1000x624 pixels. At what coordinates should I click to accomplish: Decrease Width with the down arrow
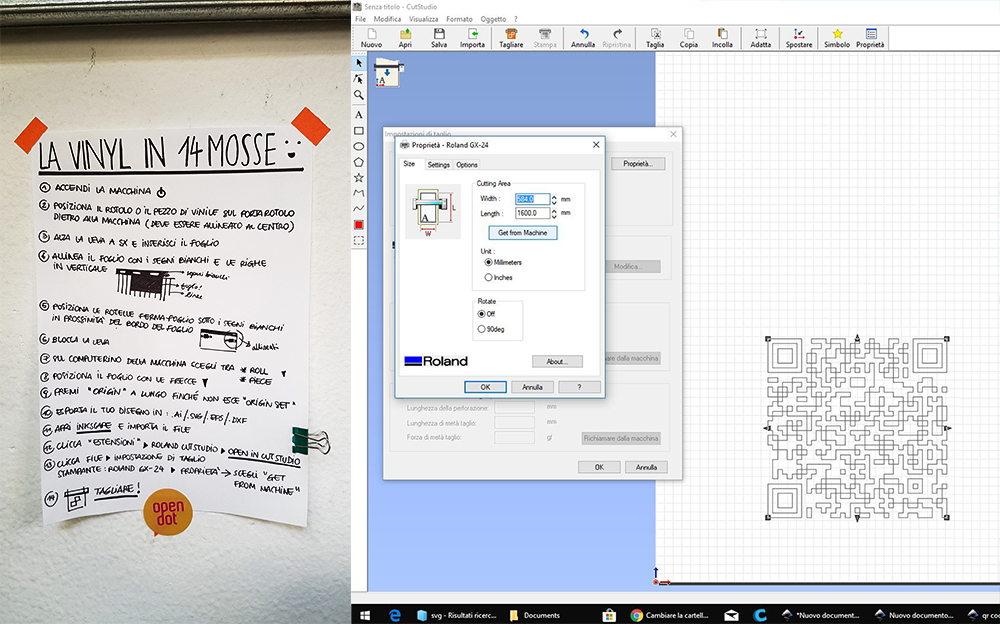554,202
